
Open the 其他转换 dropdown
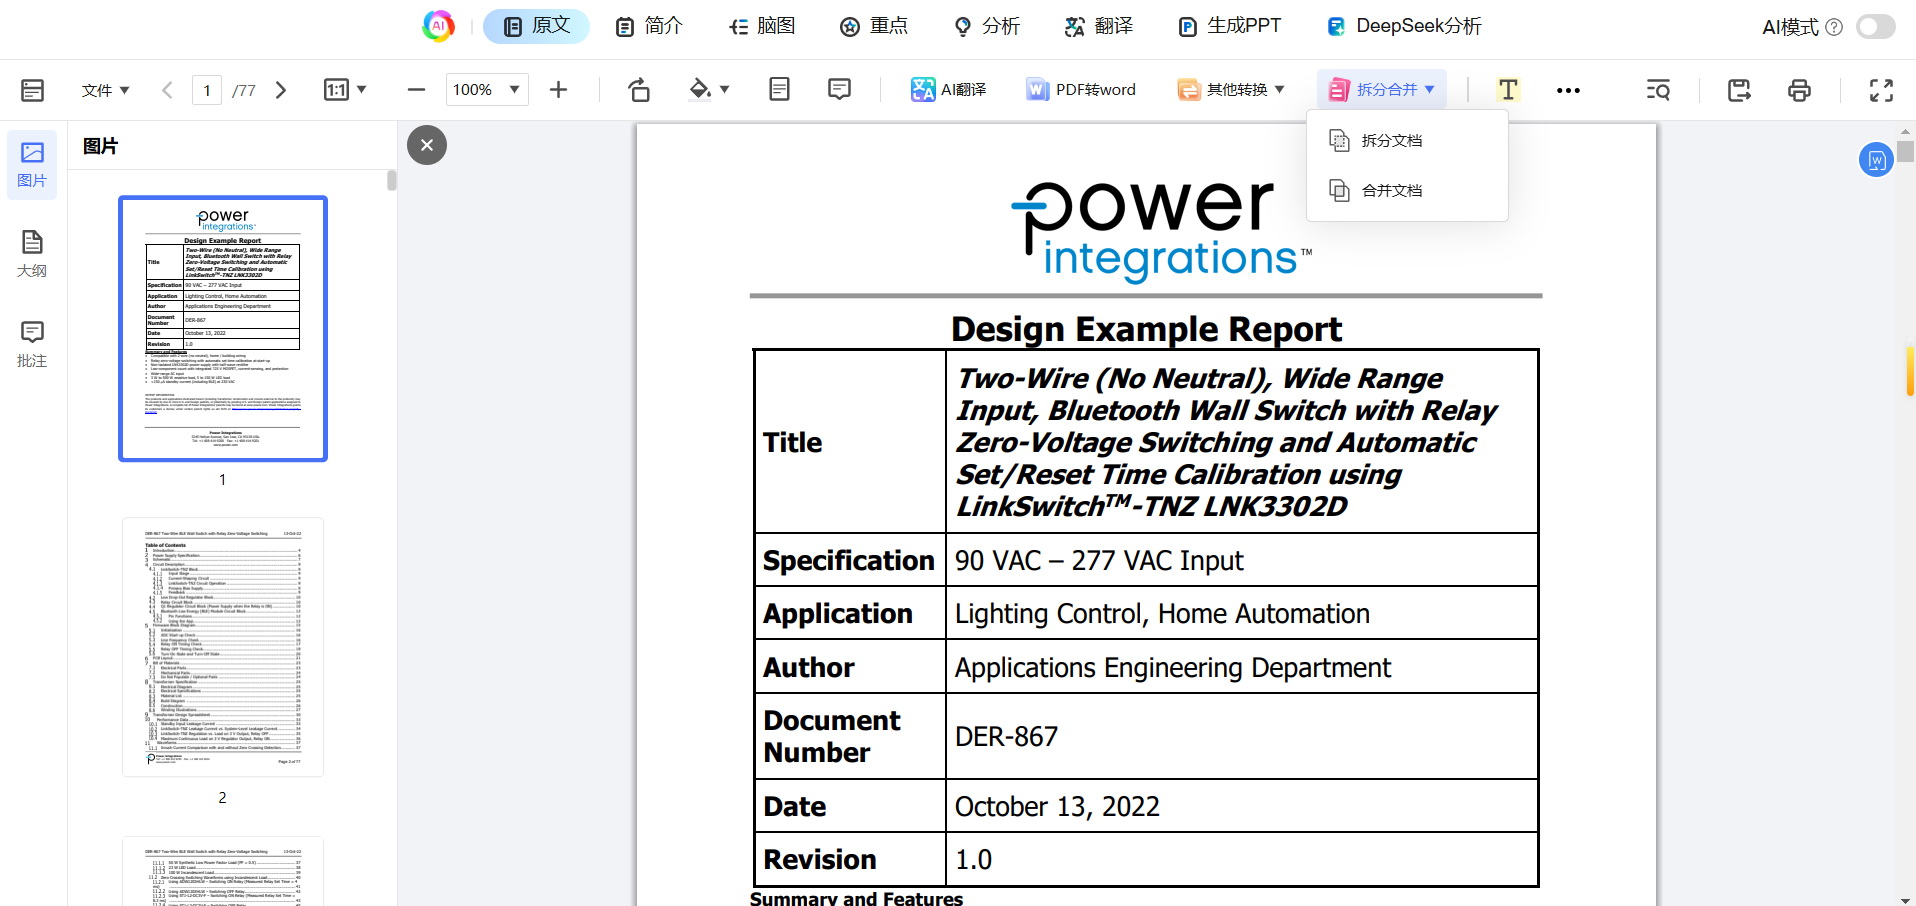[1231, 90]
